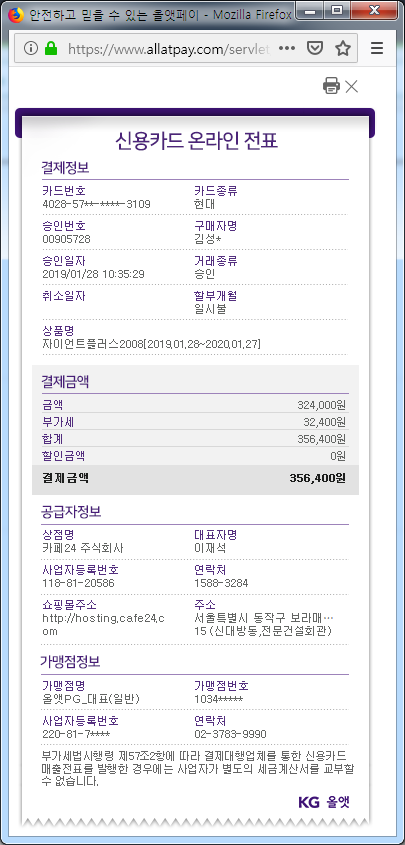
Task: Click the '공급자정보' section header
Action: pyautogui.click(x=71, y=512)
